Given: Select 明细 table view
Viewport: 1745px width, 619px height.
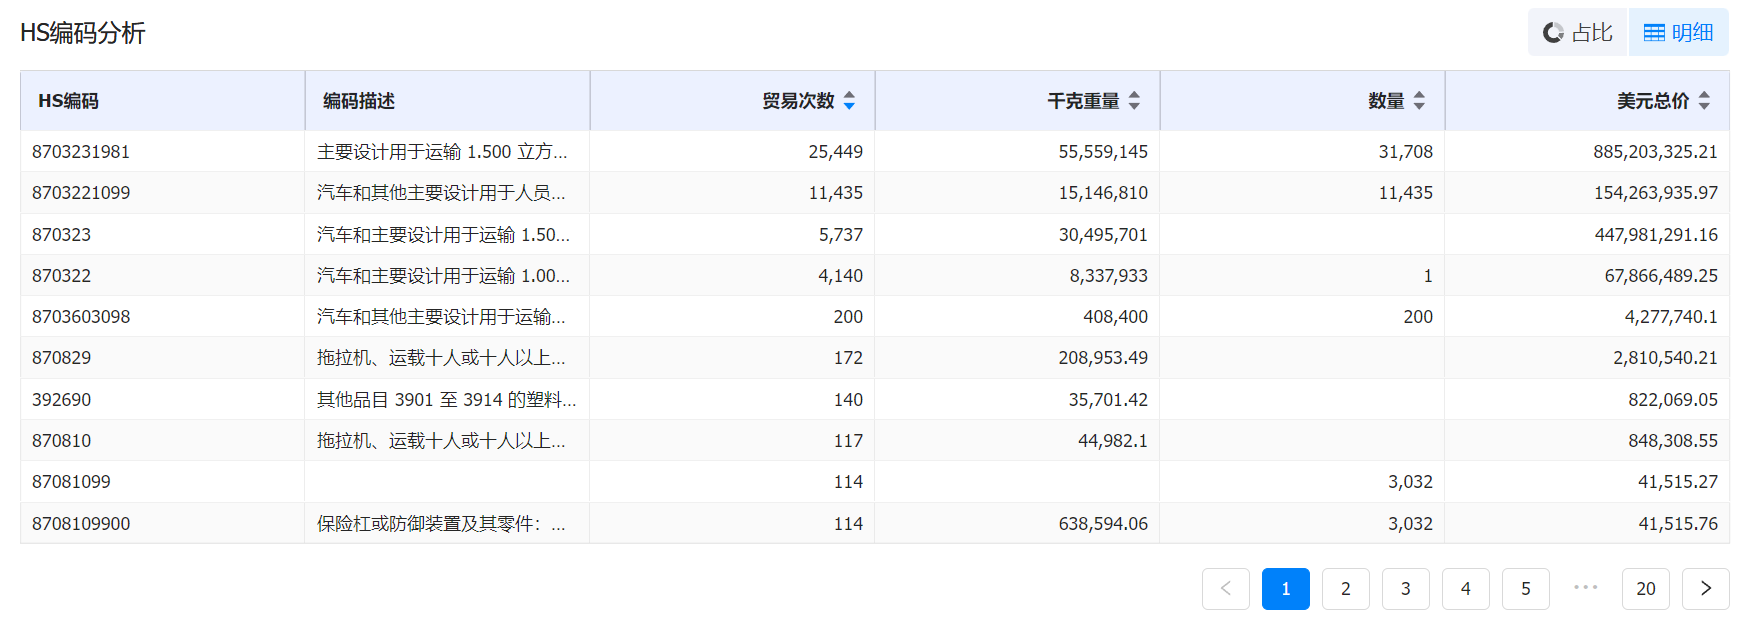Looking at the screenshot, I should 1679,33.
